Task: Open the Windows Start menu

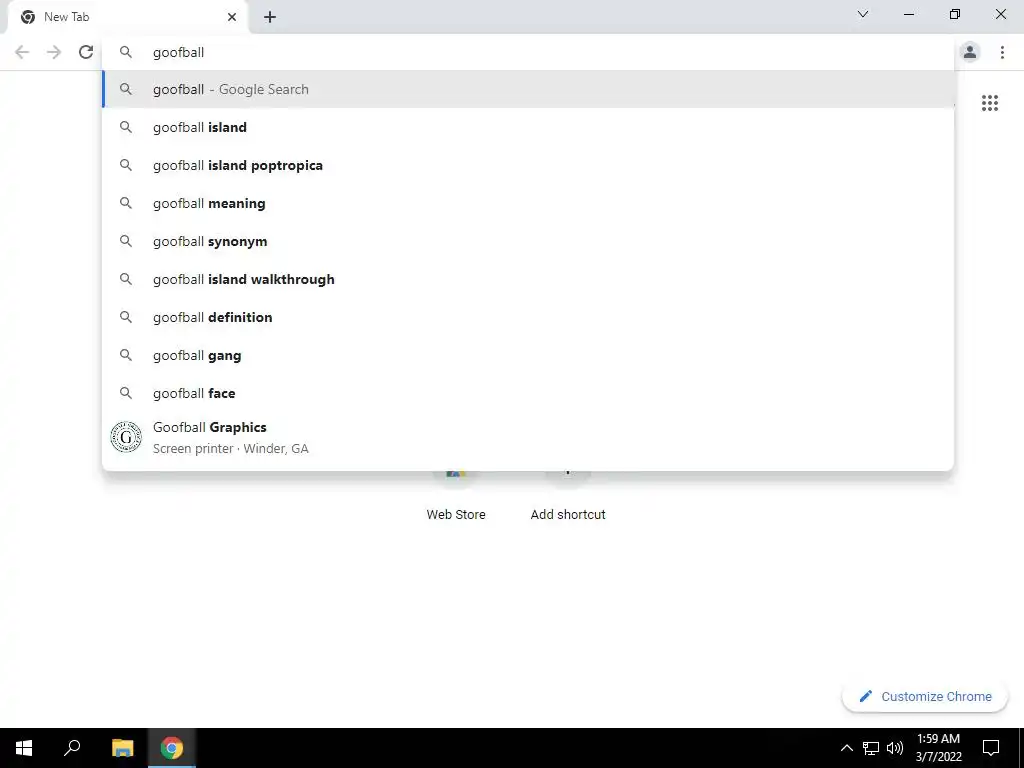Action: 24,748
